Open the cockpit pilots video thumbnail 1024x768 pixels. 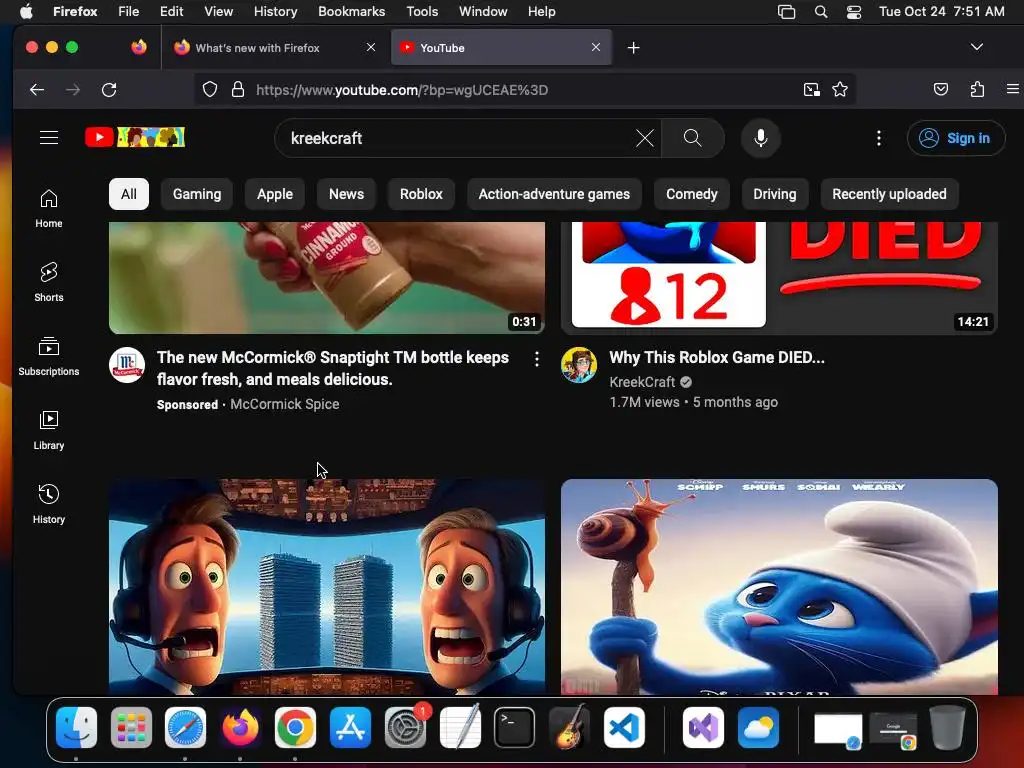point(327,586)
